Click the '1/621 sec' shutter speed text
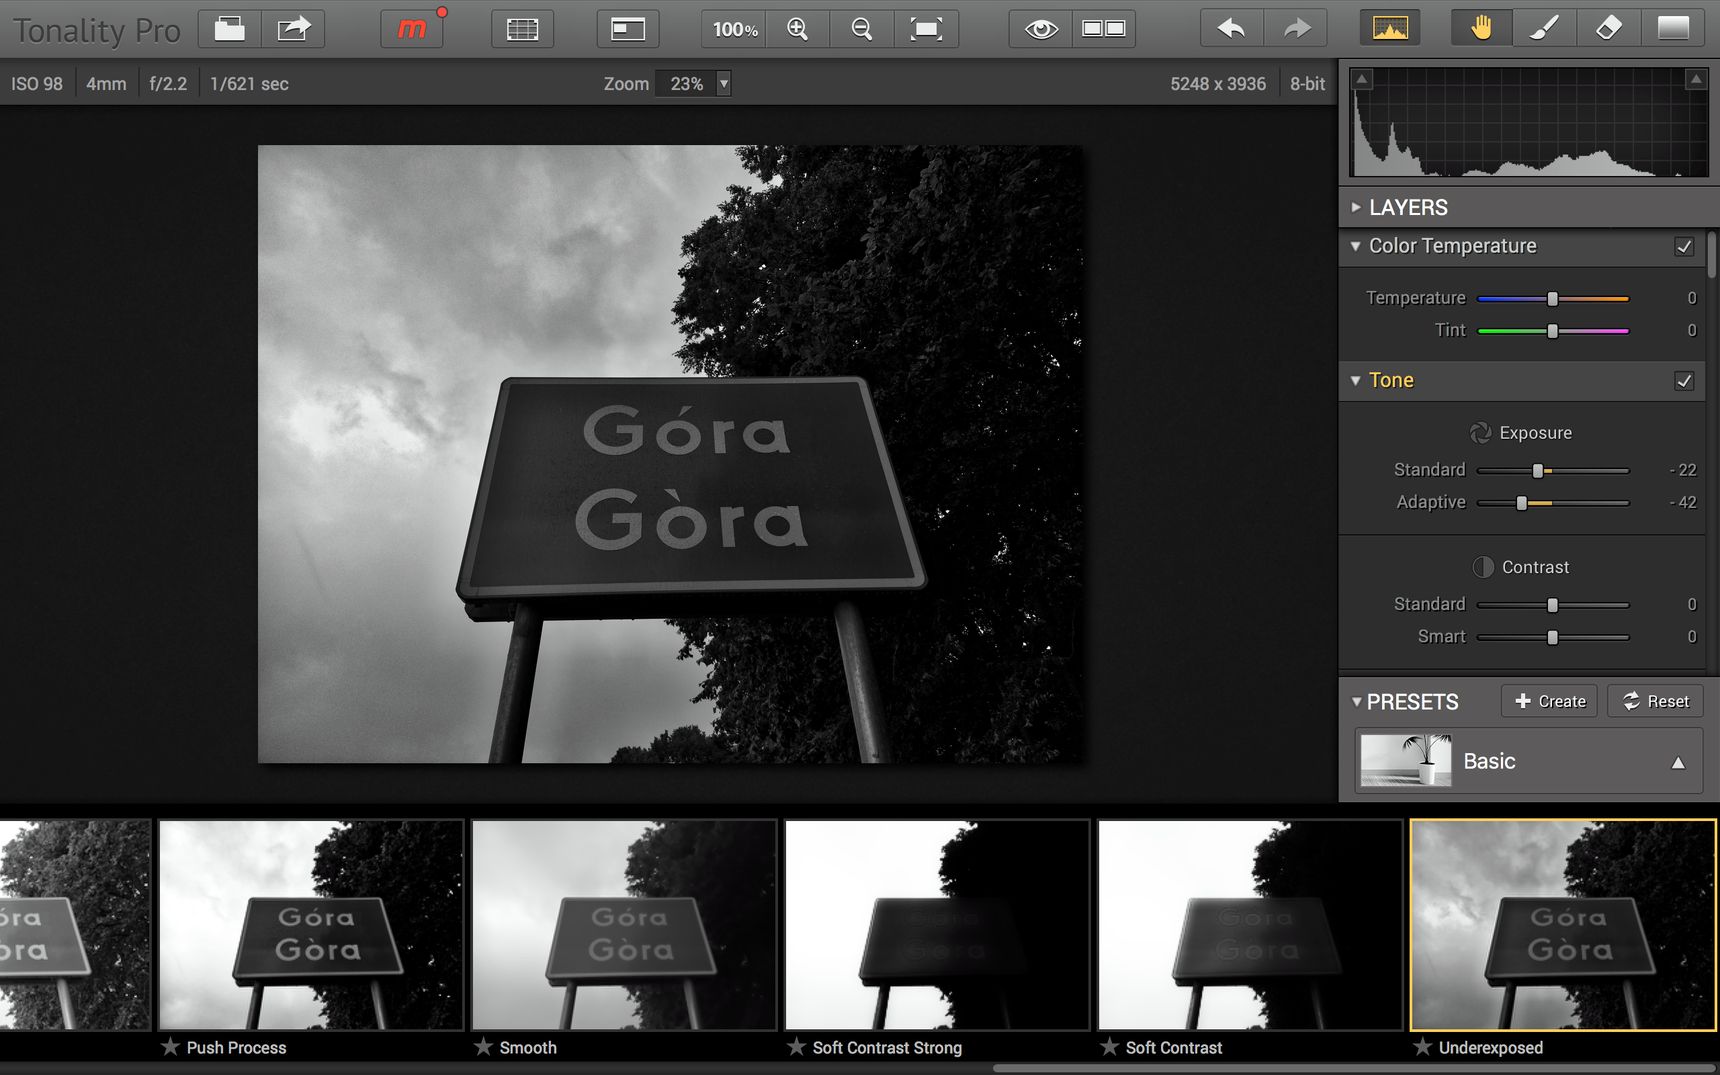The width and height of the screenshot is (1720, 1075). (x=249, y=84)
